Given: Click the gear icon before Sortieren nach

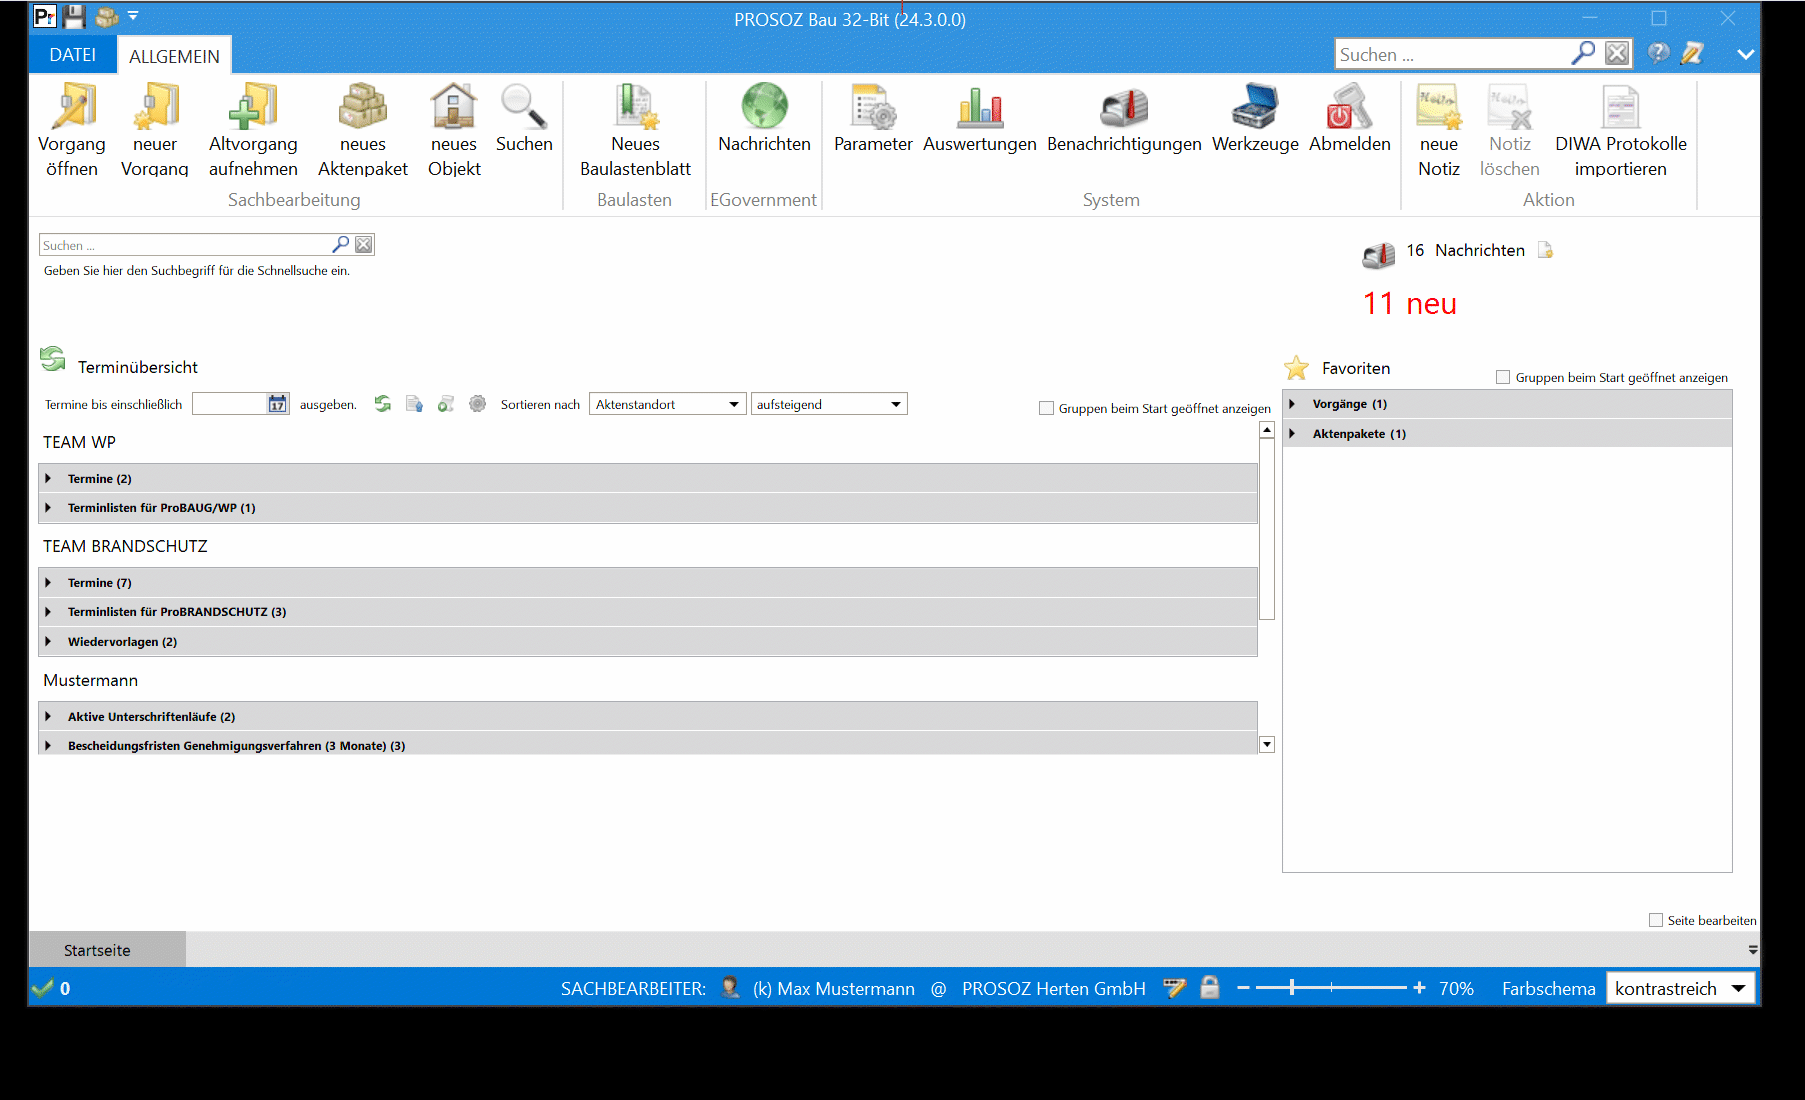Looking at the screenshot, I should tap(478, 404).
